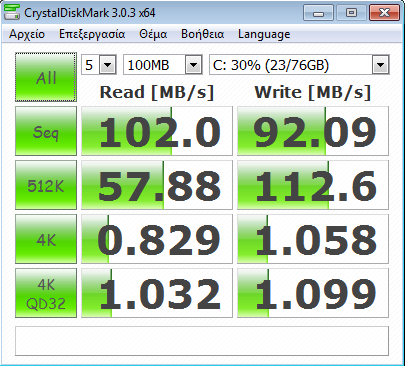This screenshot has width=405, height=366.
Task: Click the CrystalDiskMark app icon in title bar
Action: [x=12, y=12]
